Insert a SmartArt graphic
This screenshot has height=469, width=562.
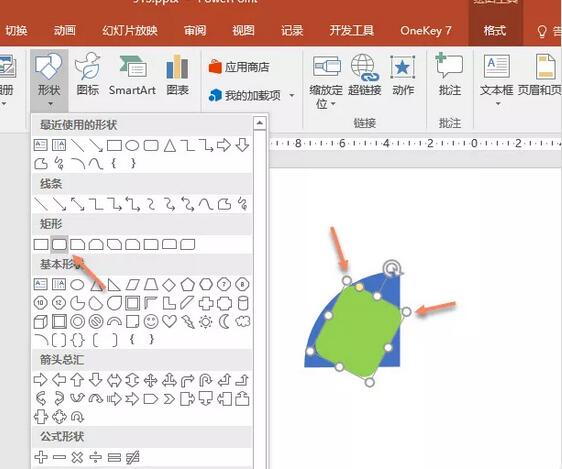[x=132, y=75]
